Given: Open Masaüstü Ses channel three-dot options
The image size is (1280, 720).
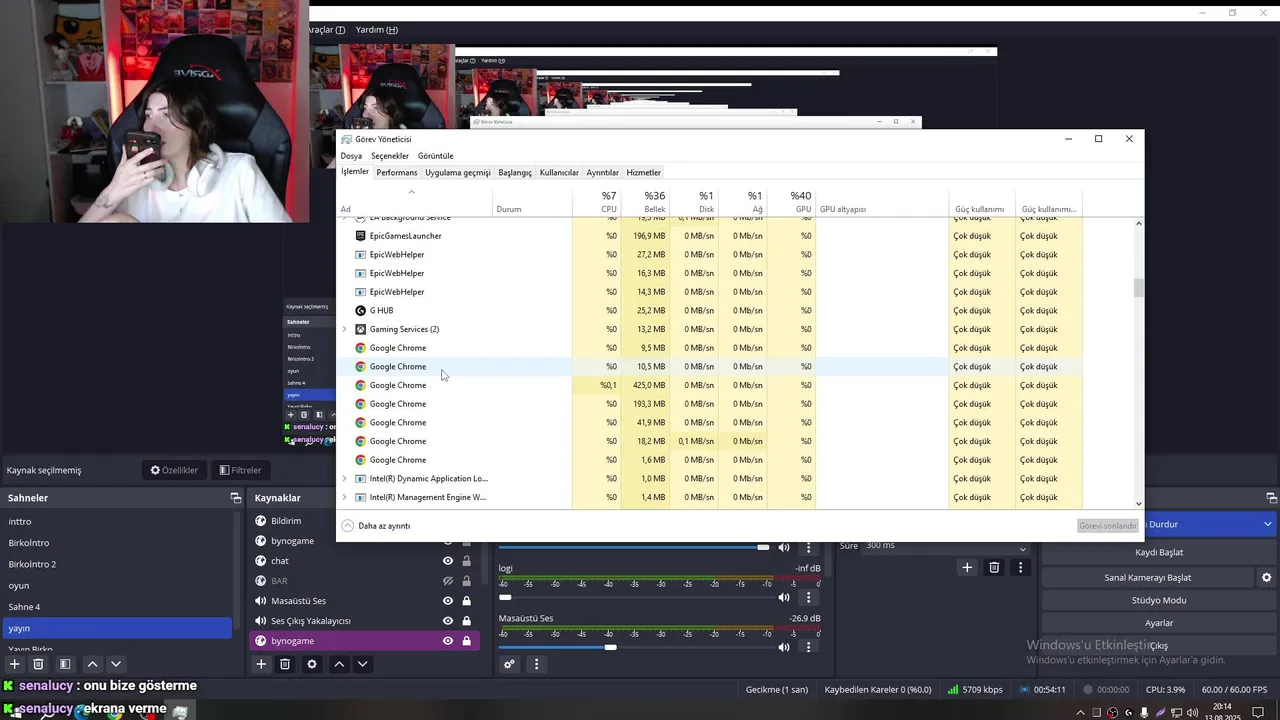Looking at the screenshot, I should [x=808, y=647].
